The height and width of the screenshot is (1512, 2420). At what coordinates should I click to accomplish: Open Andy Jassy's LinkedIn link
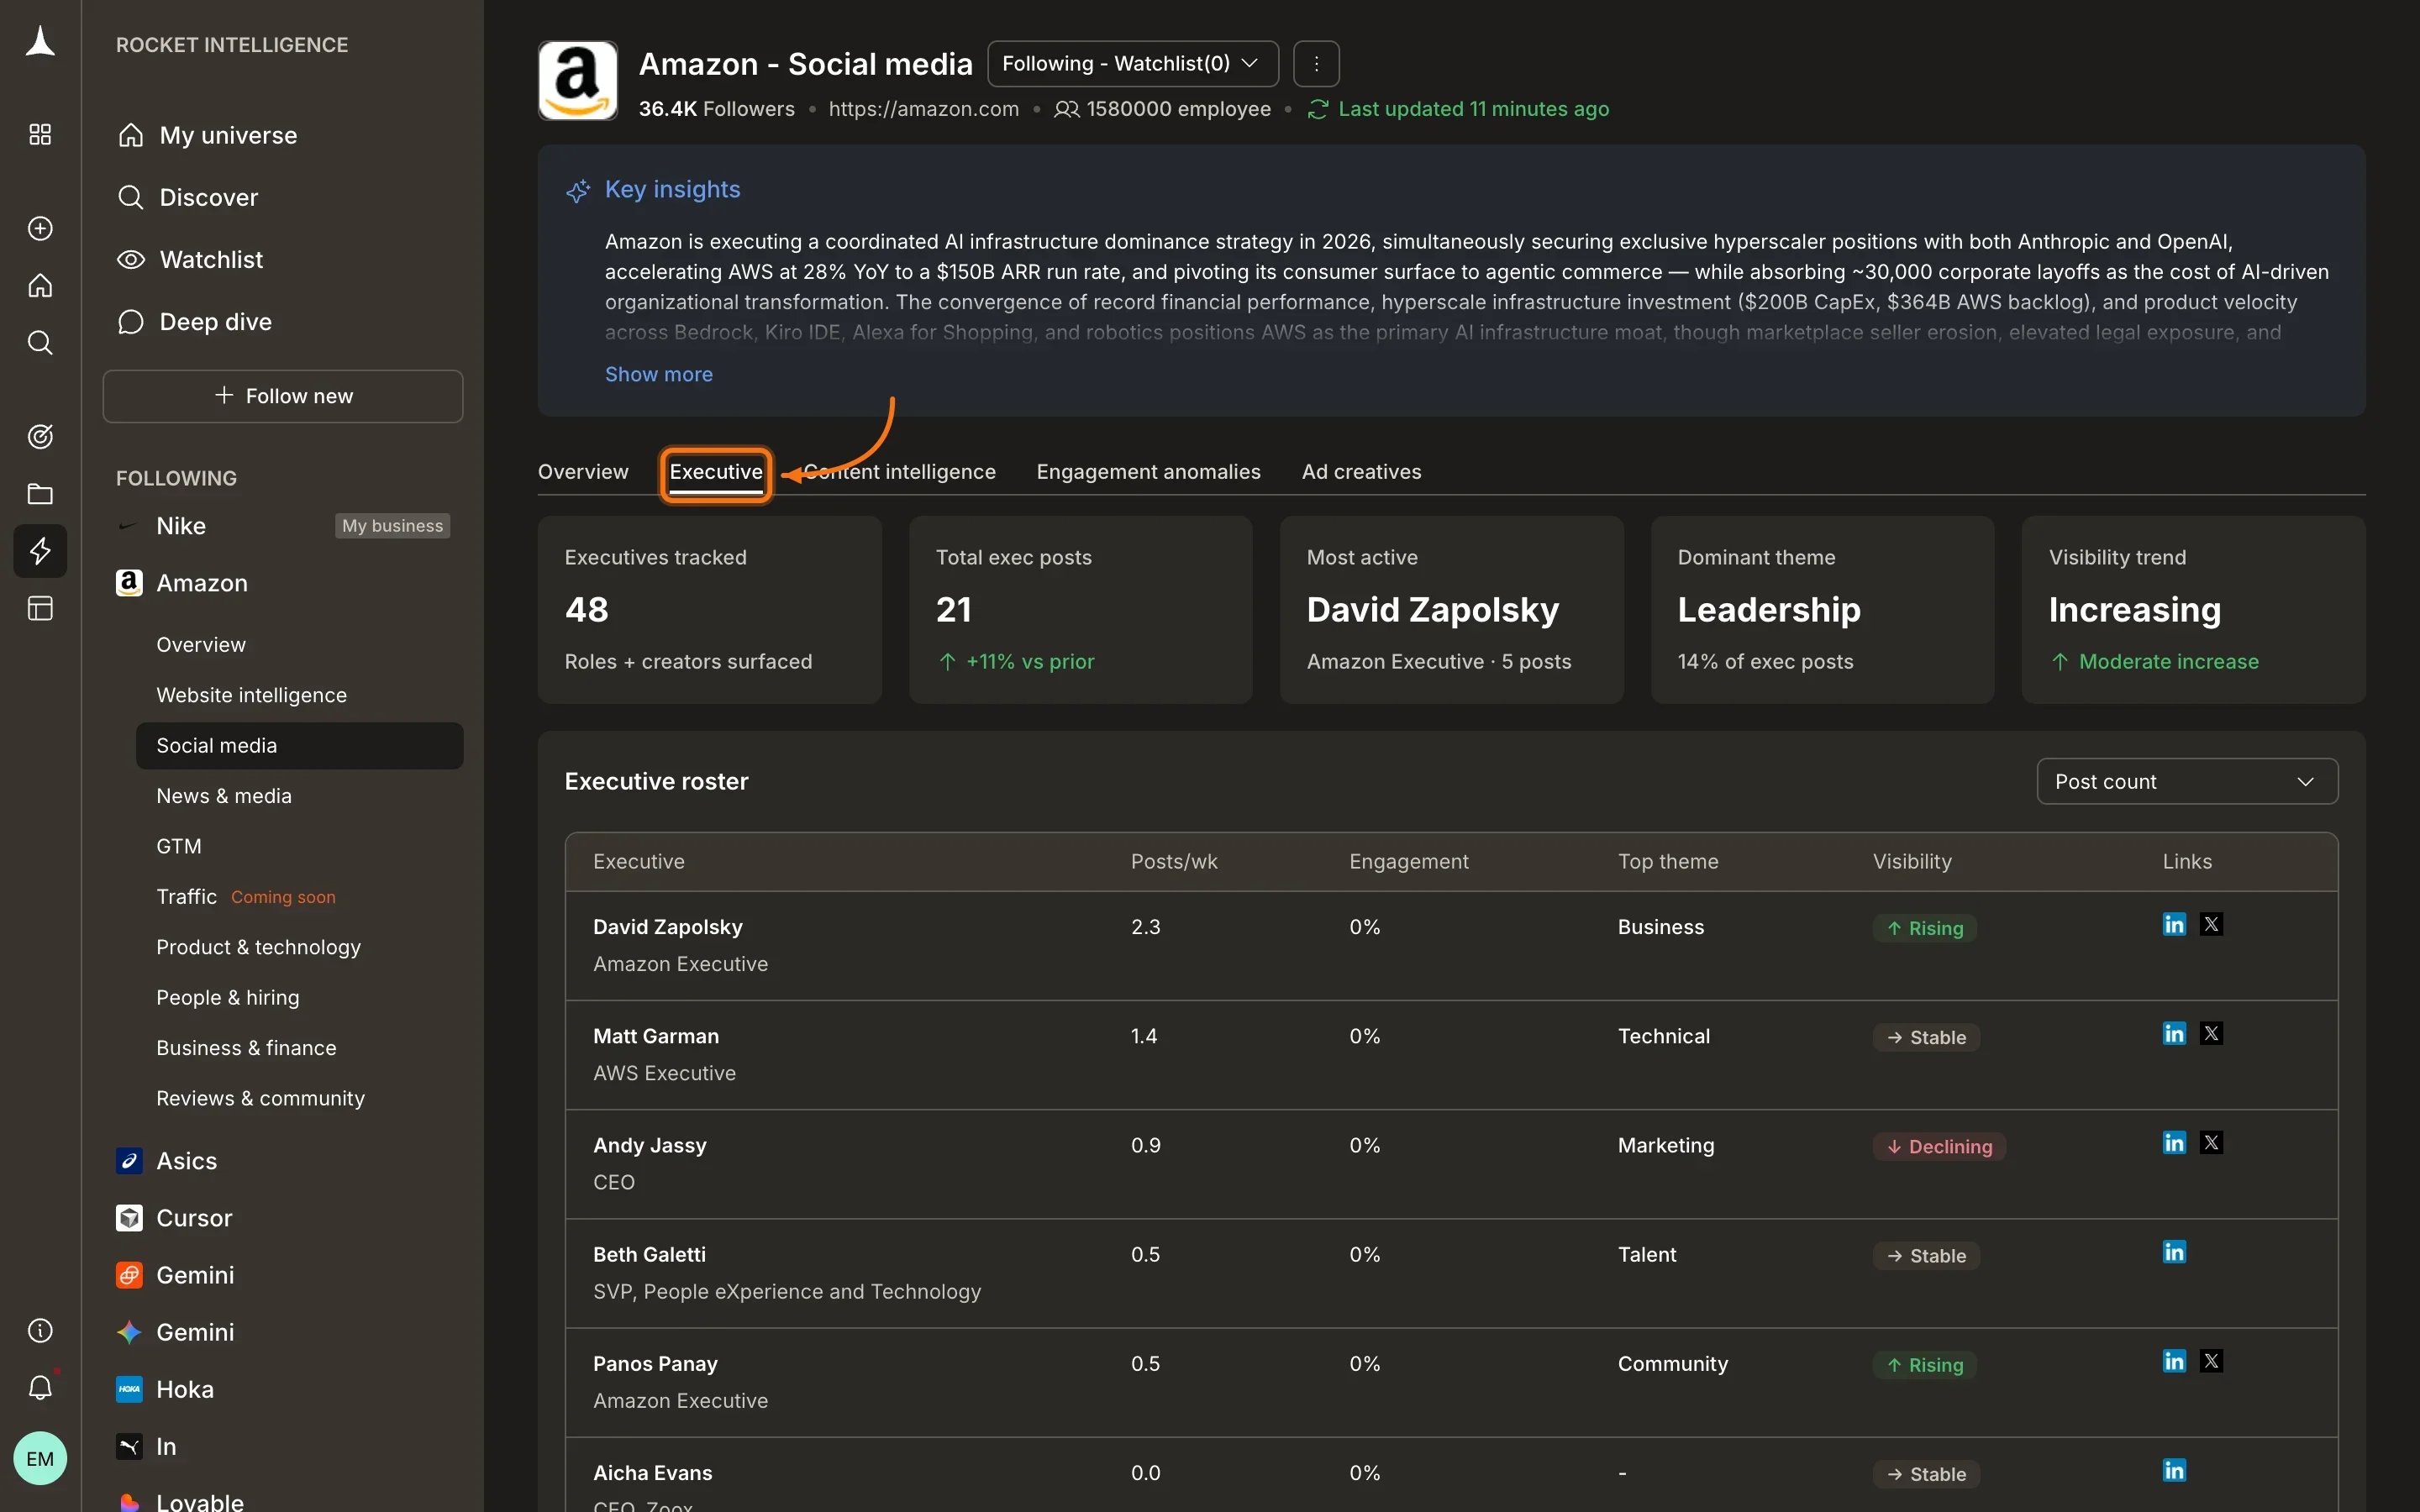(x=2174, y=1143)
